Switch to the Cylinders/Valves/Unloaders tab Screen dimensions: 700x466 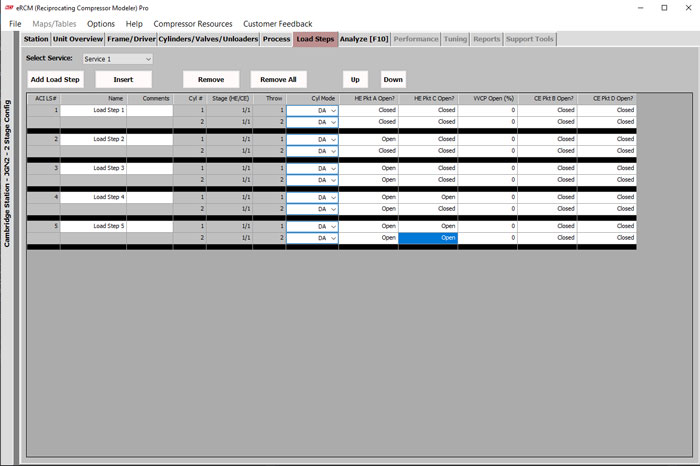tap(208, 39)
